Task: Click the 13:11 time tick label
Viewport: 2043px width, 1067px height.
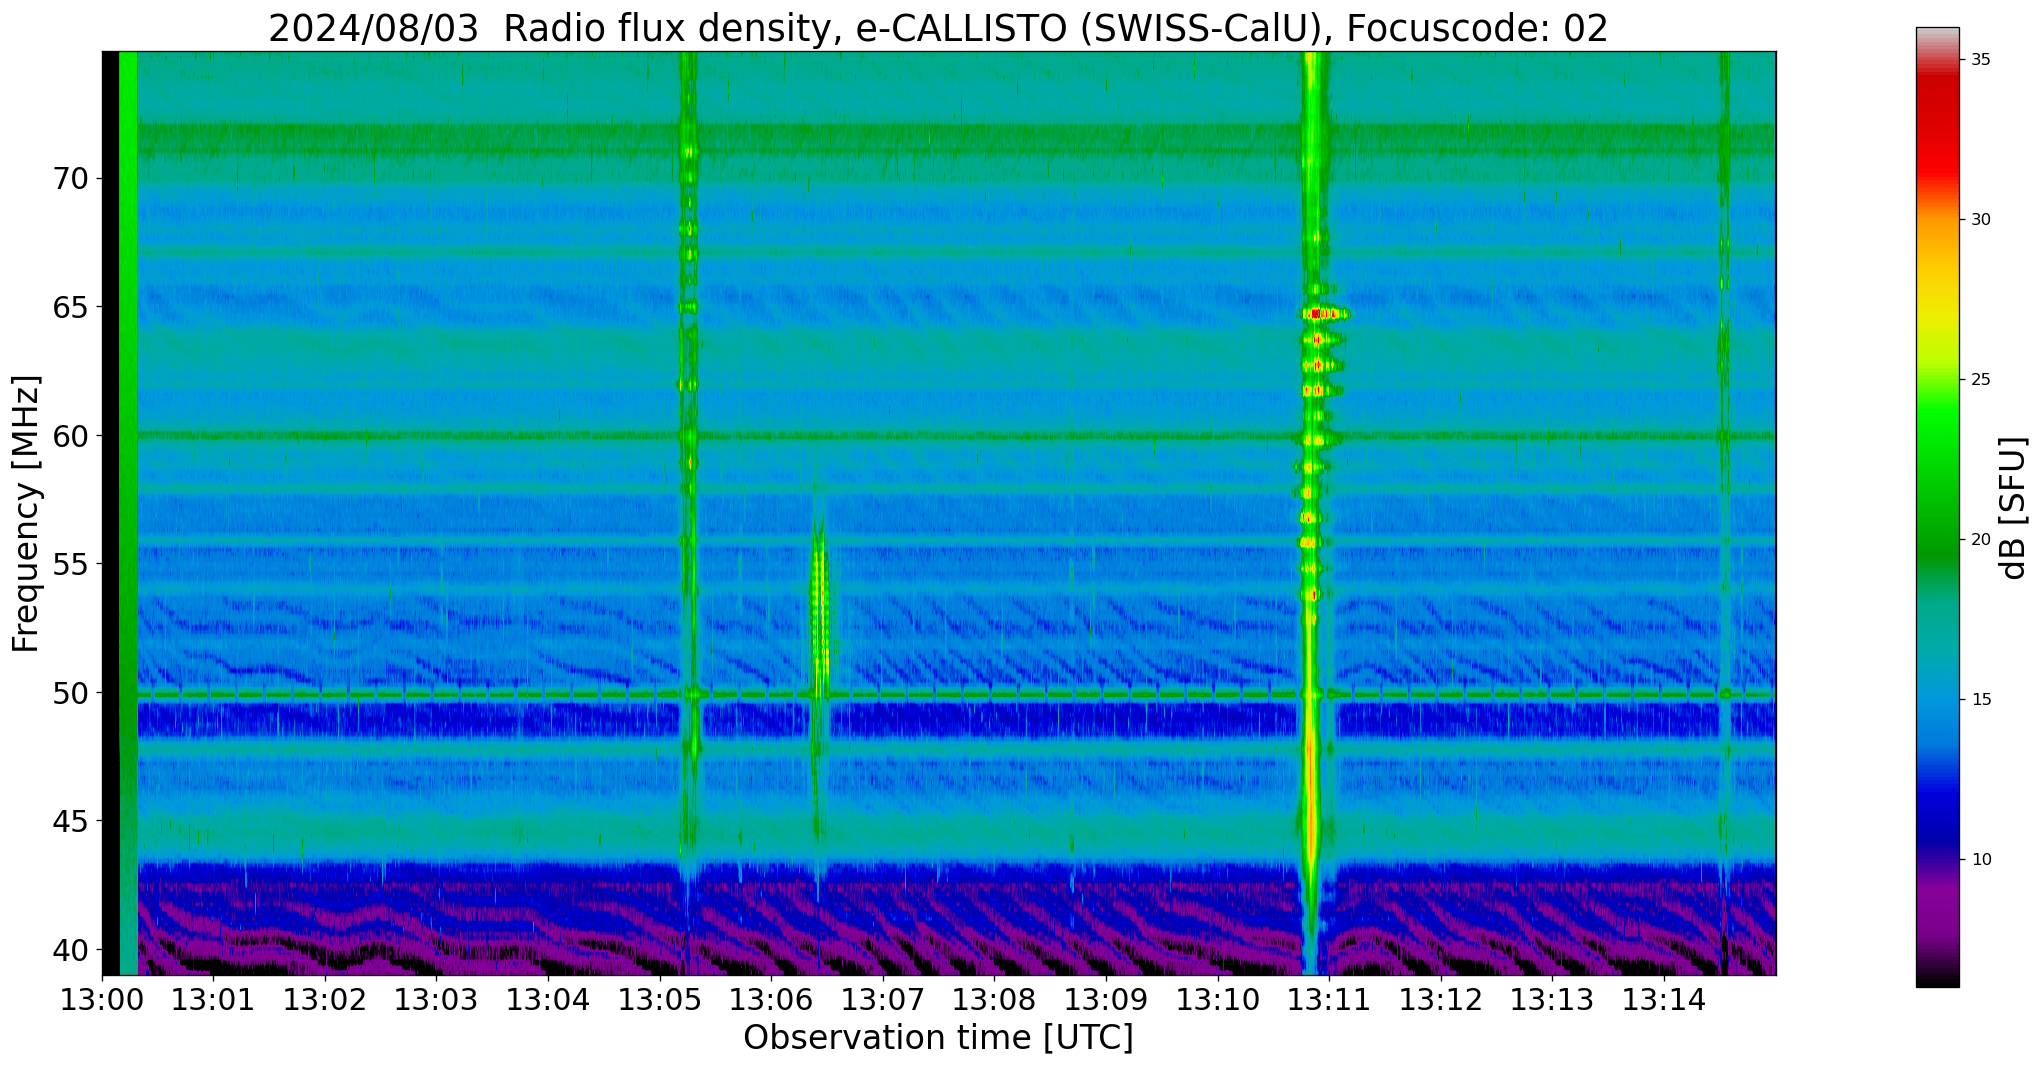Action: [1329, 1000]
